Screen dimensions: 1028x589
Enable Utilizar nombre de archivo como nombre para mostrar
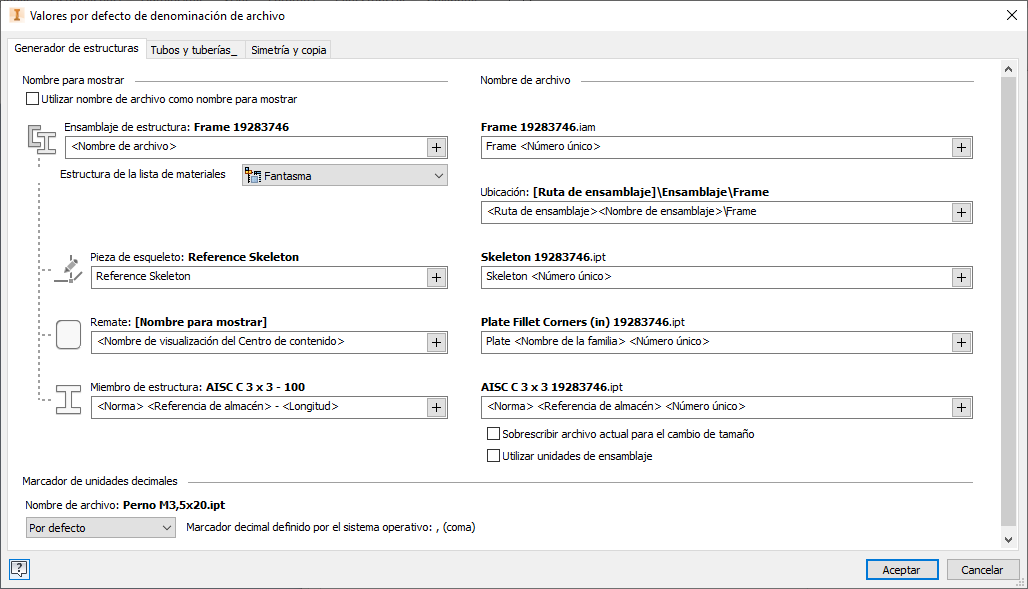pos(33,99)
